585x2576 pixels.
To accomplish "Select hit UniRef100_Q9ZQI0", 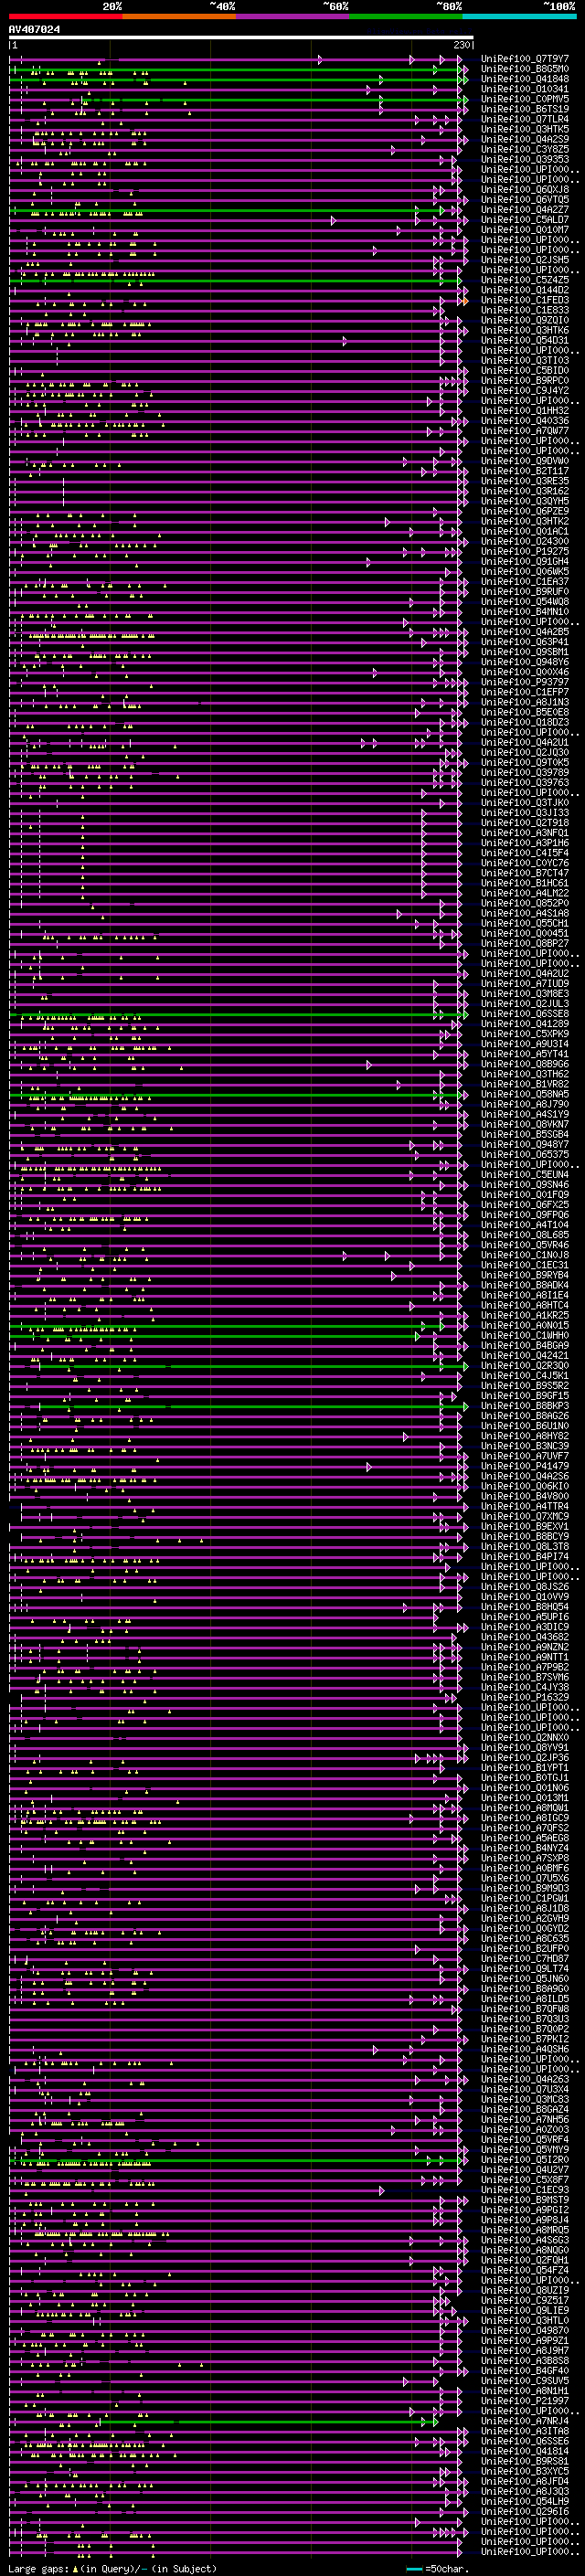I will (525, 320).
